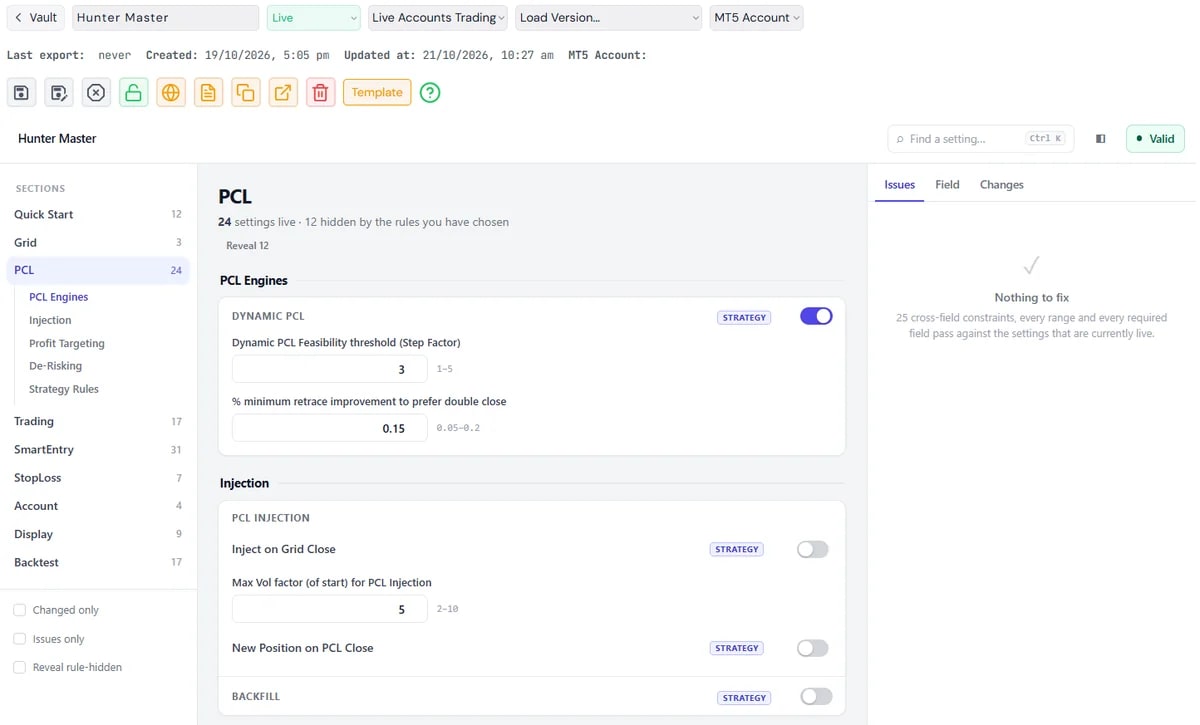The image size is (1200, 725).
Task: Open the Account section
Action: [98, 506]
